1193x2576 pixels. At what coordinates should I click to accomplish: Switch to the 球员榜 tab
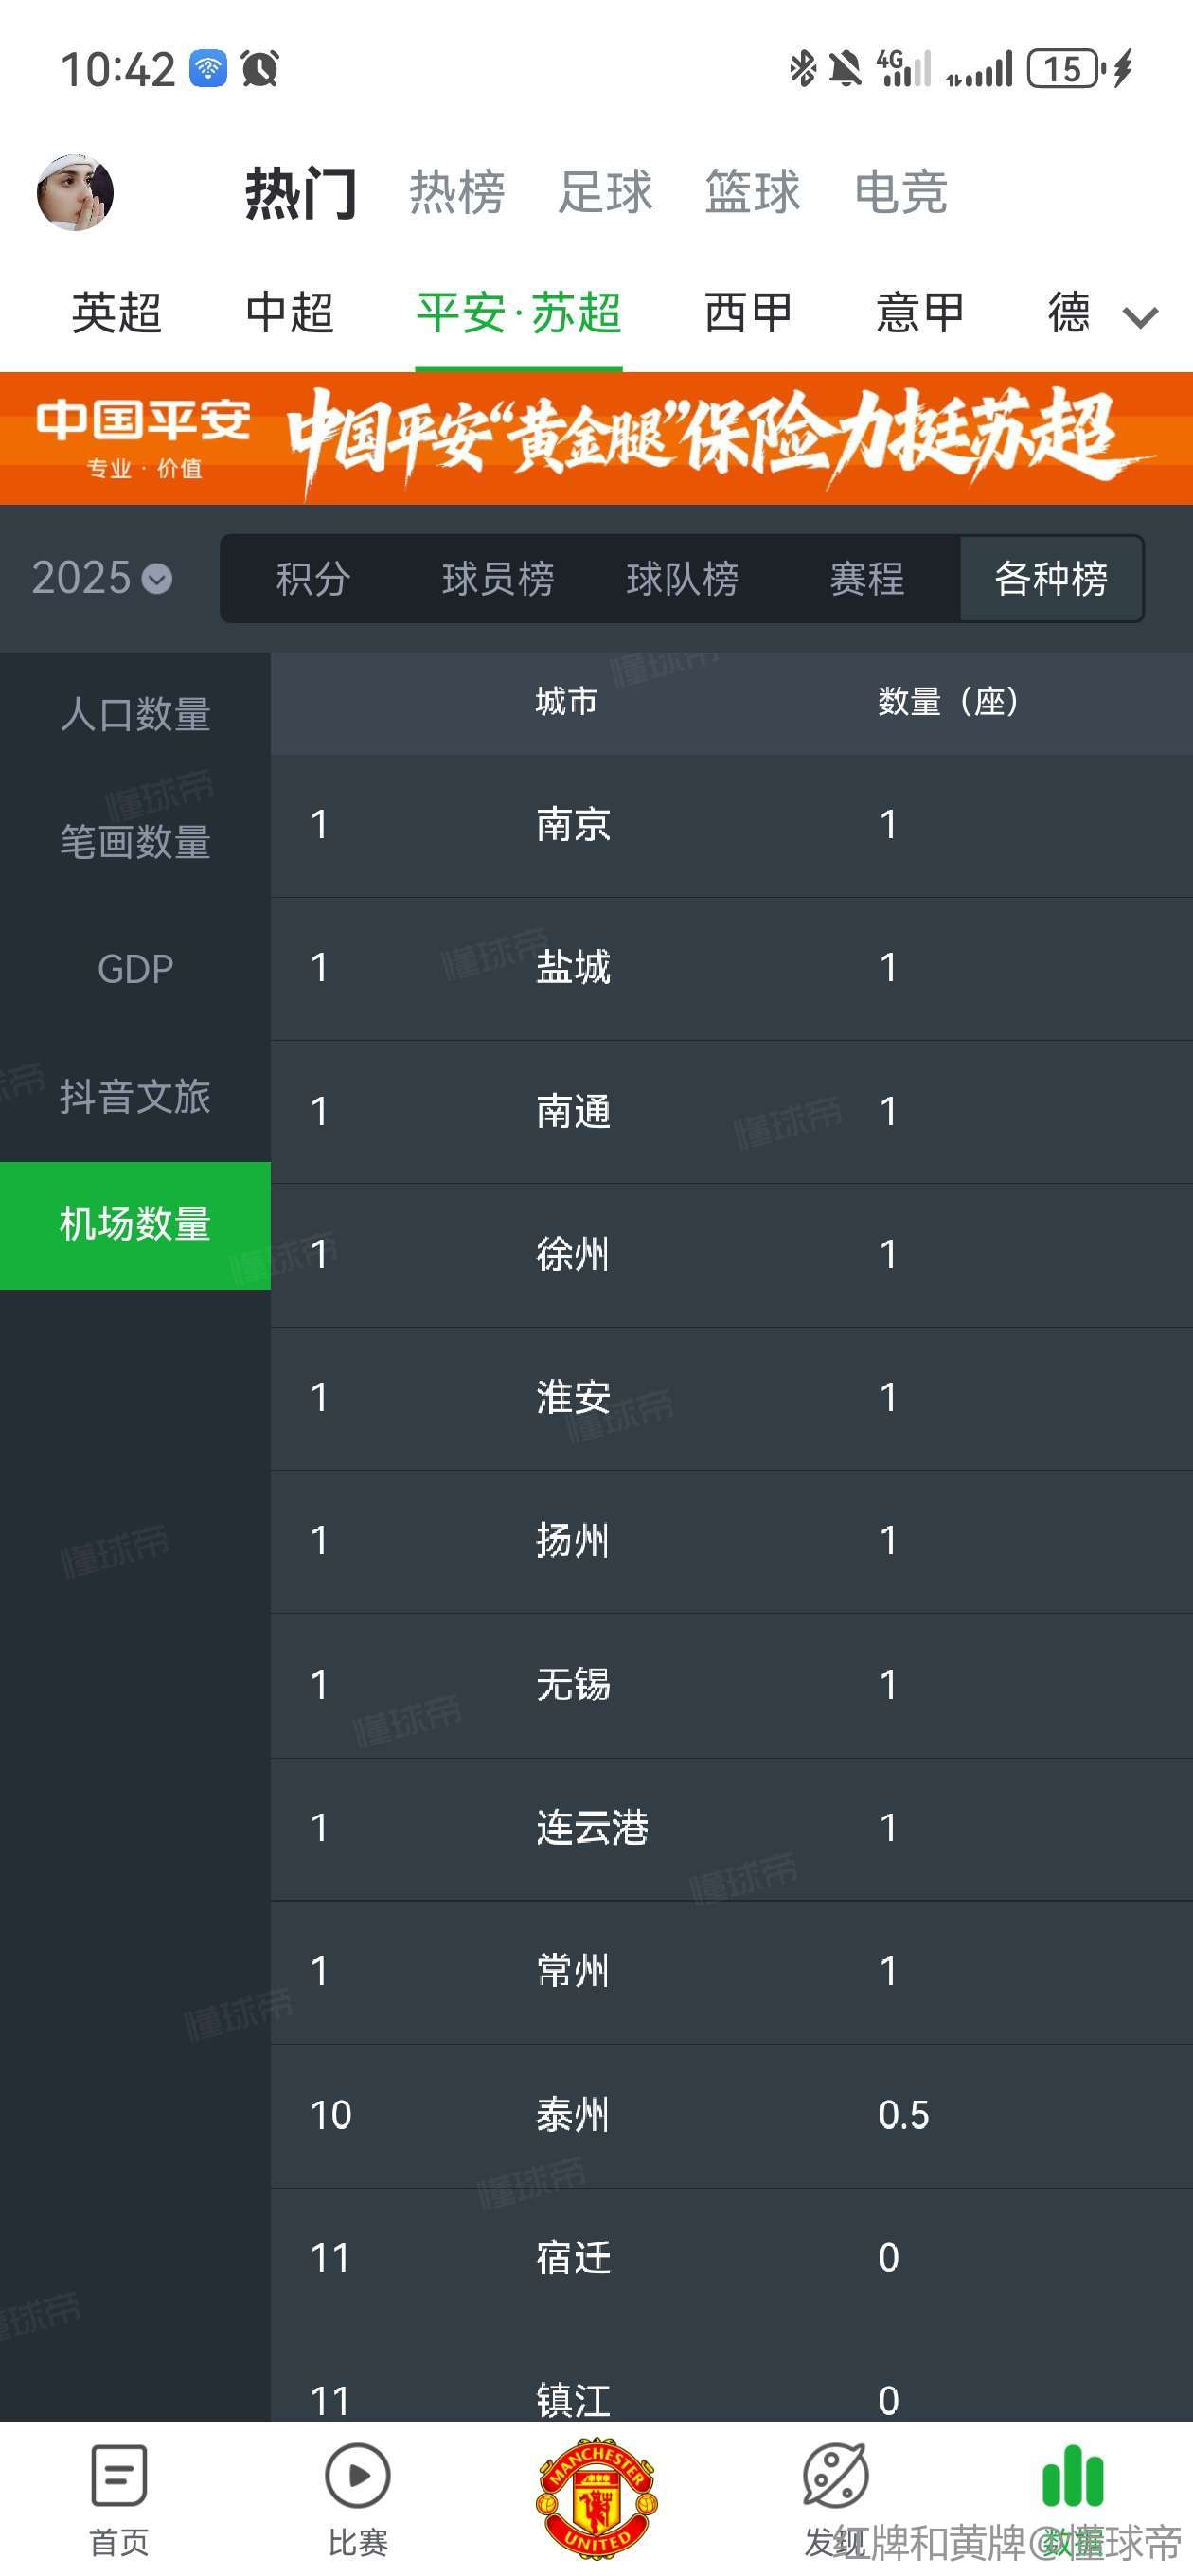[x=498, y=578]
